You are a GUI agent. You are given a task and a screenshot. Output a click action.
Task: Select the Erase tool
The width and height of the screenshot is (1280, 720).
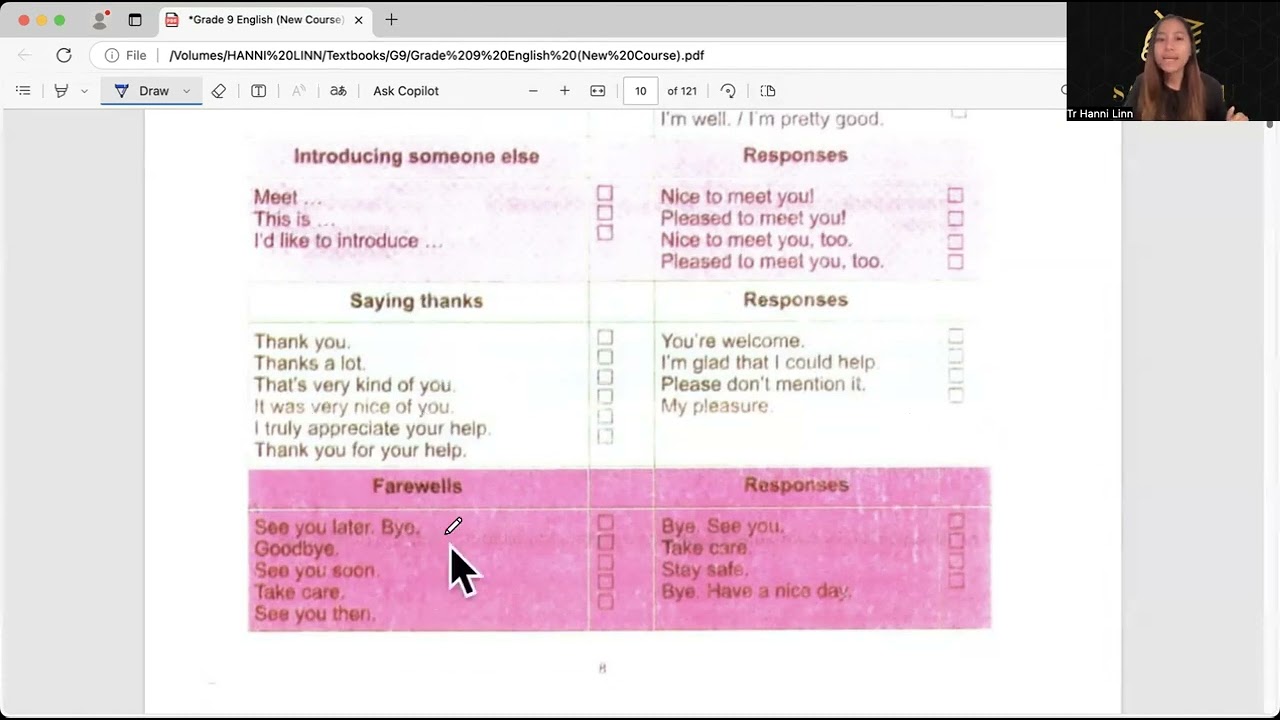click(x=218, y=91)
